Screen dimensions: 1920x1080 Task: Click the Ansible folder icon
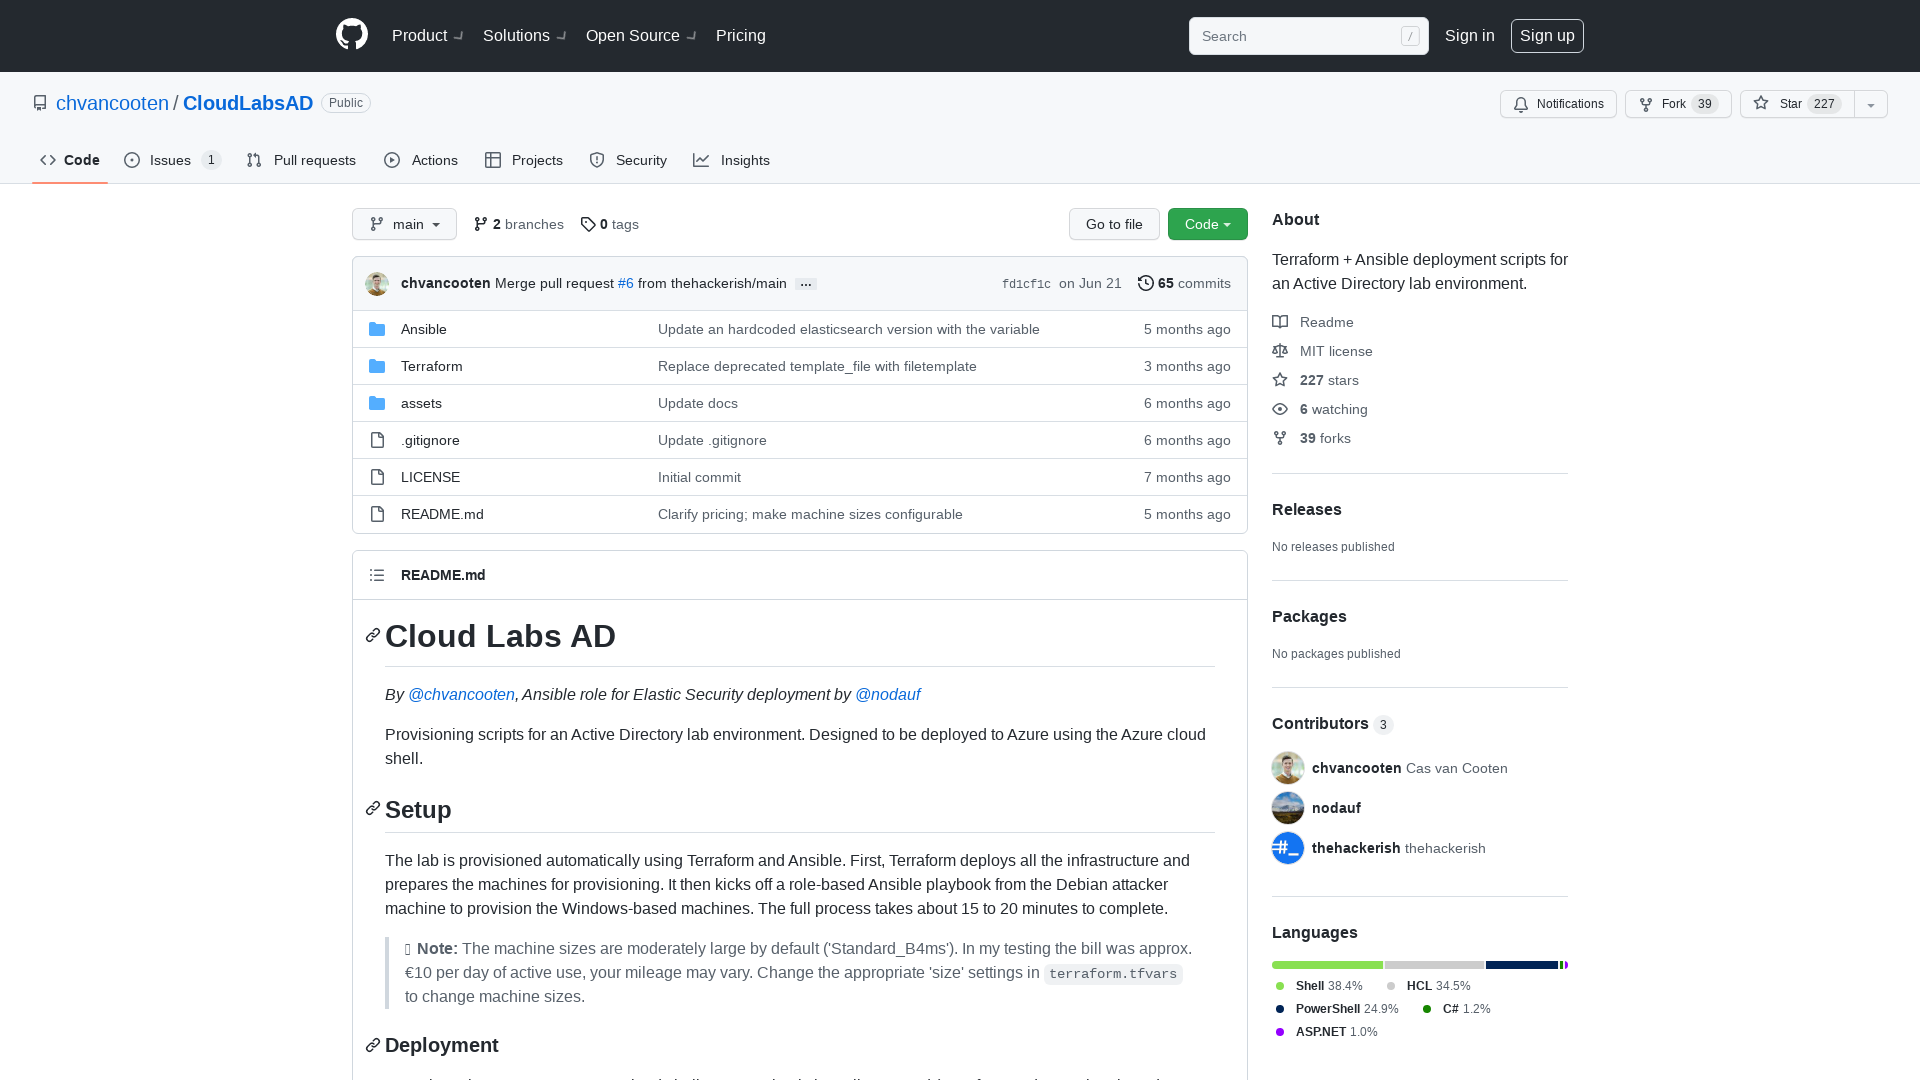(x=377, y=329)
